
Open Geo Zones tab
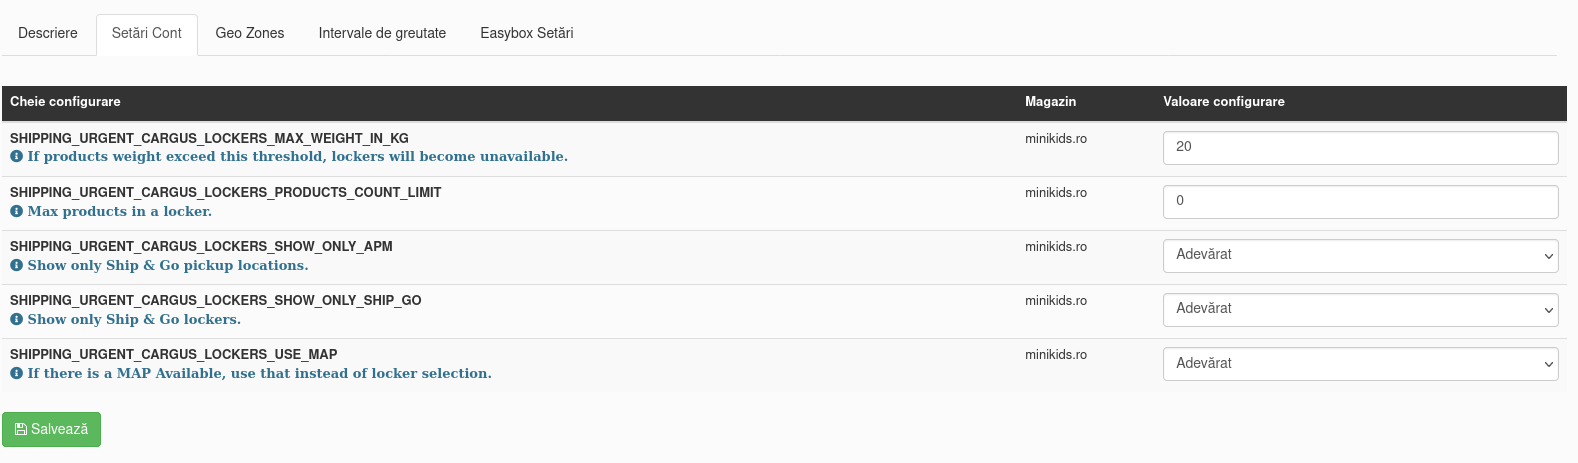(x=250, y=34)
